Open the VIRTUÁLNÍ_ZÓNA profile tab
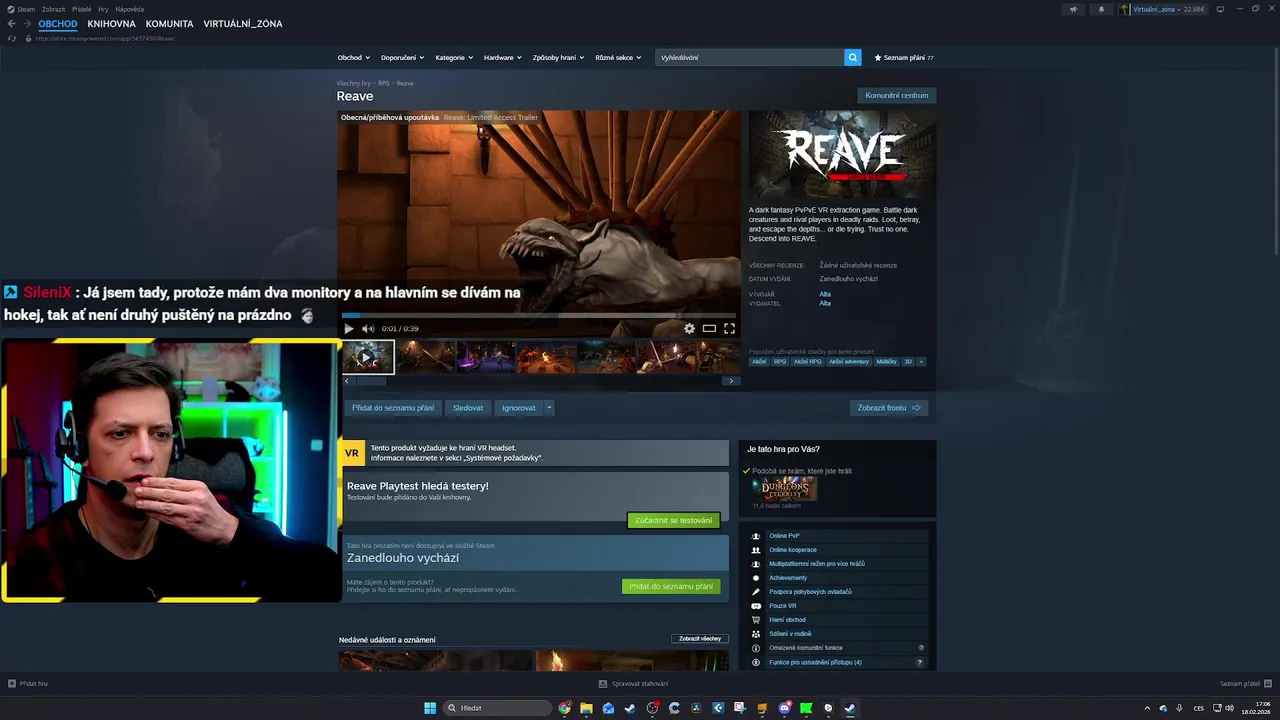 click(x=243, y=24)
